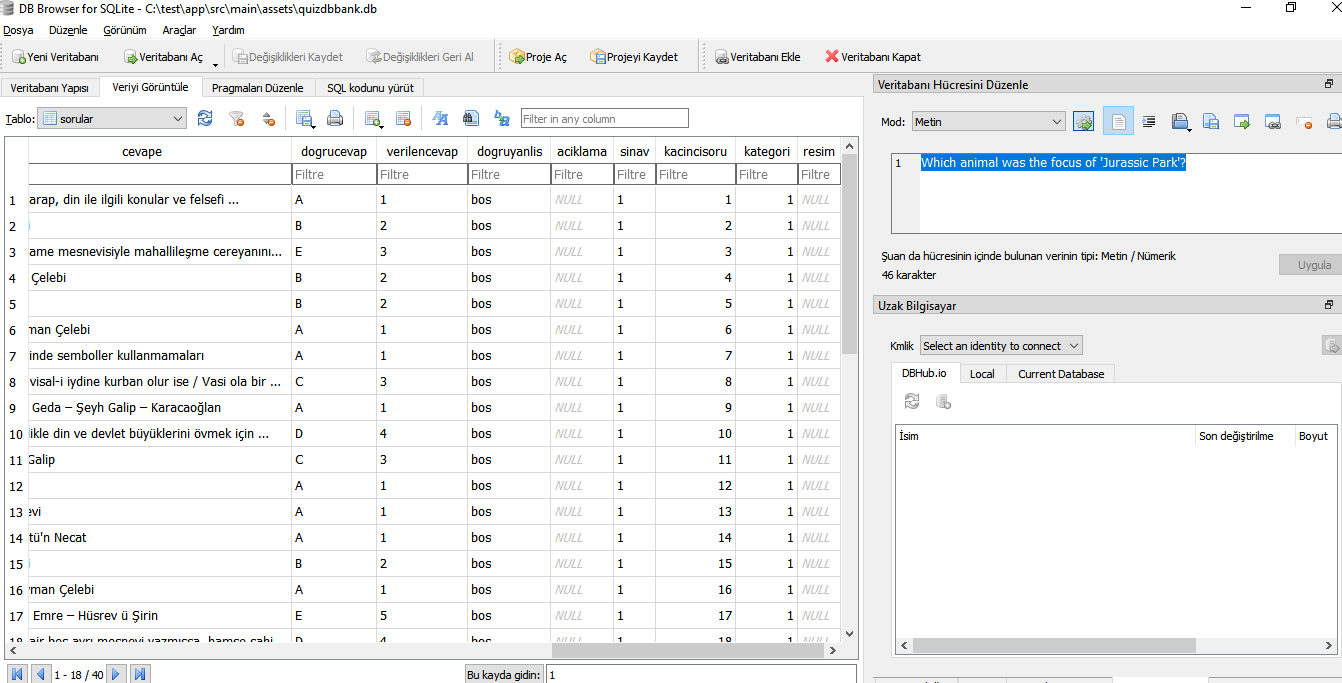Screen dimensions: 1342x683
Task: Click Veritabanı Aç toolbar button
Action: coord(163,57)
